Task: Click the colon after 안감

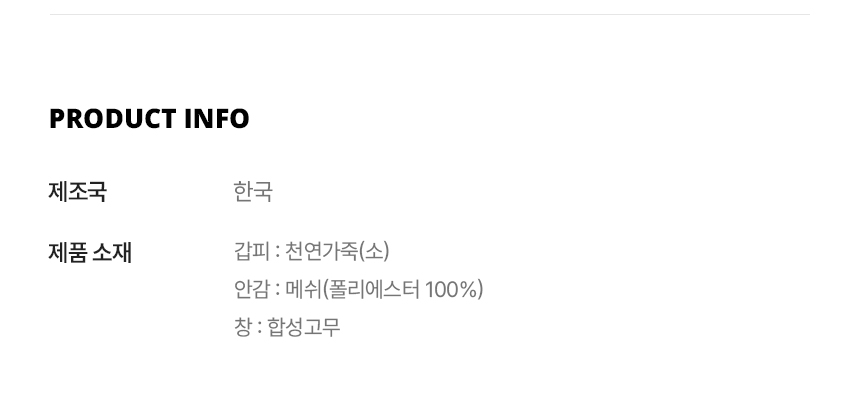Action: click(x=277, y=290)
